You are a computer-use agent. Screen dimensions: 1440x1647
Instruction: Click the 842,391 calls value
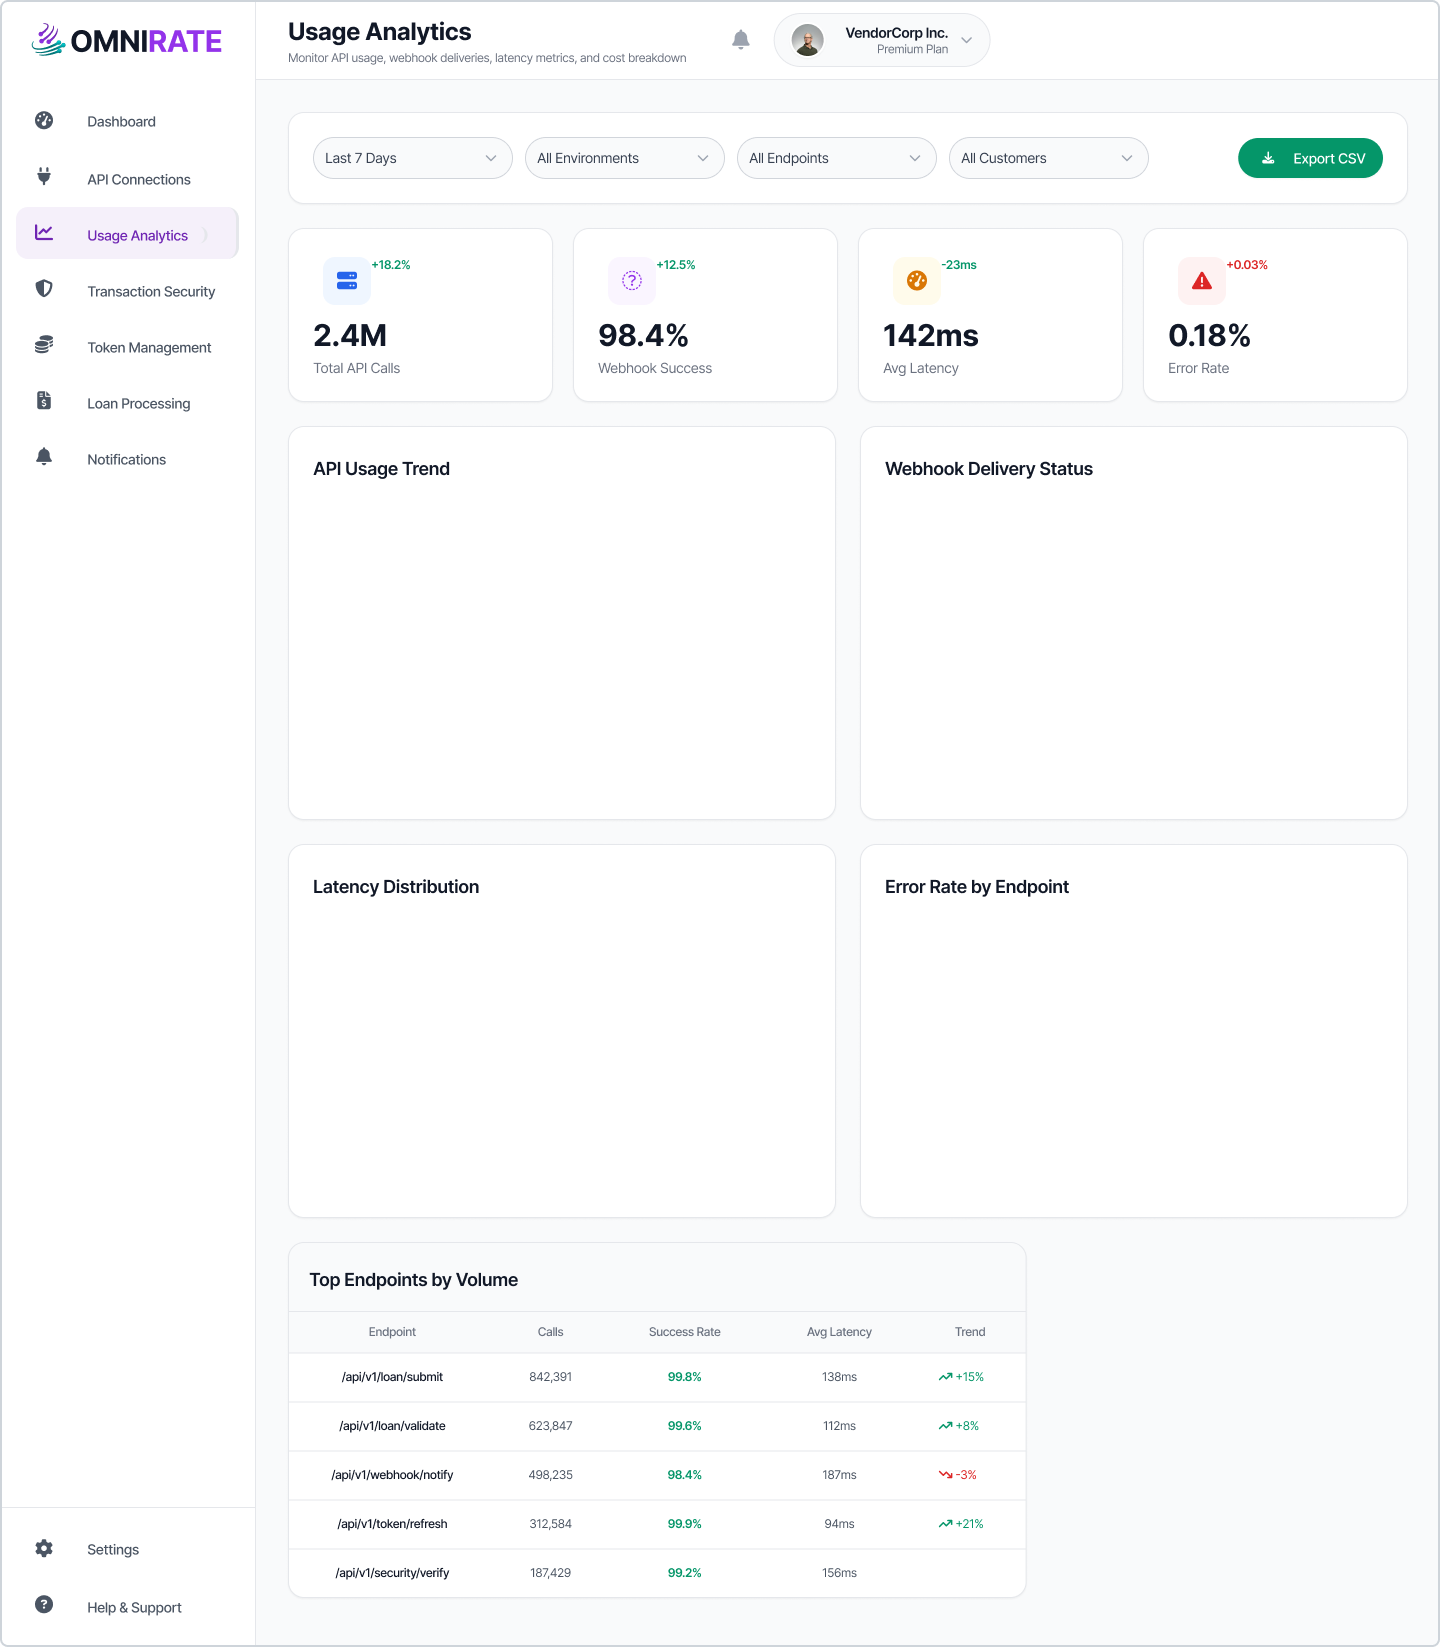point(550,1377)
